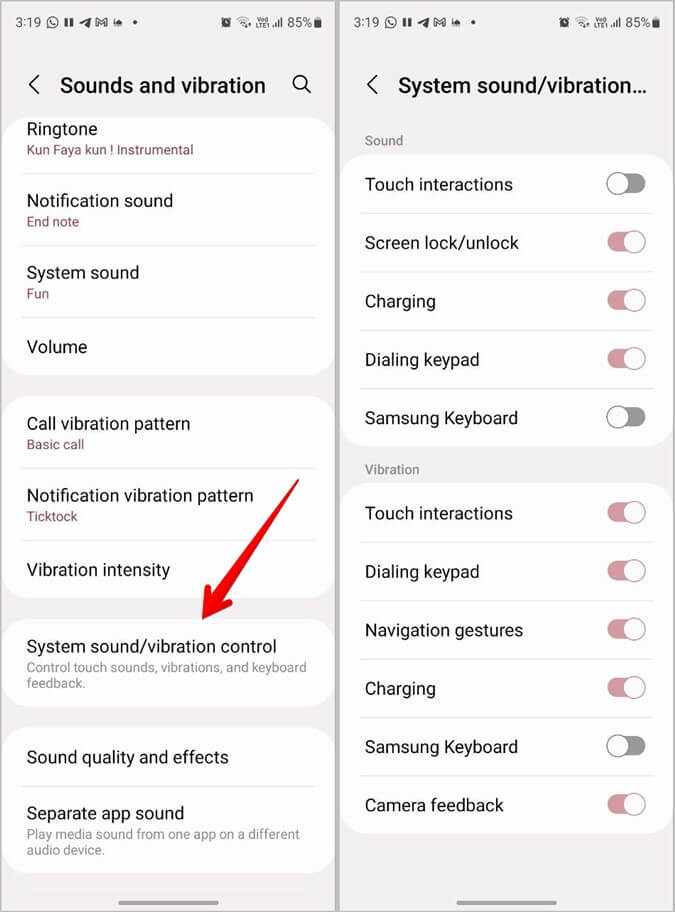
Task: Enable Touch interactions sound toggle
Action: [x=626, y=183]
